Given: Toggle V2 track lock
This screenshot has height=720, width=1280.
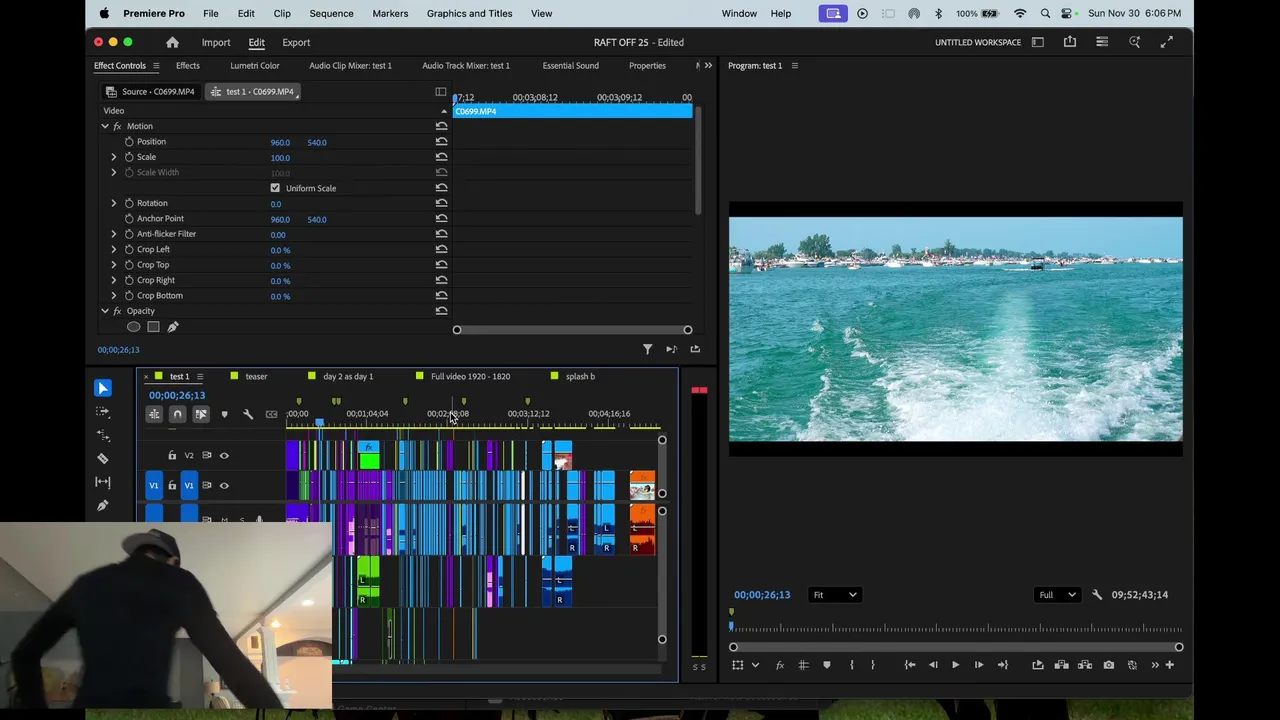Looking at the screenshot, I should tap(172, 456).
